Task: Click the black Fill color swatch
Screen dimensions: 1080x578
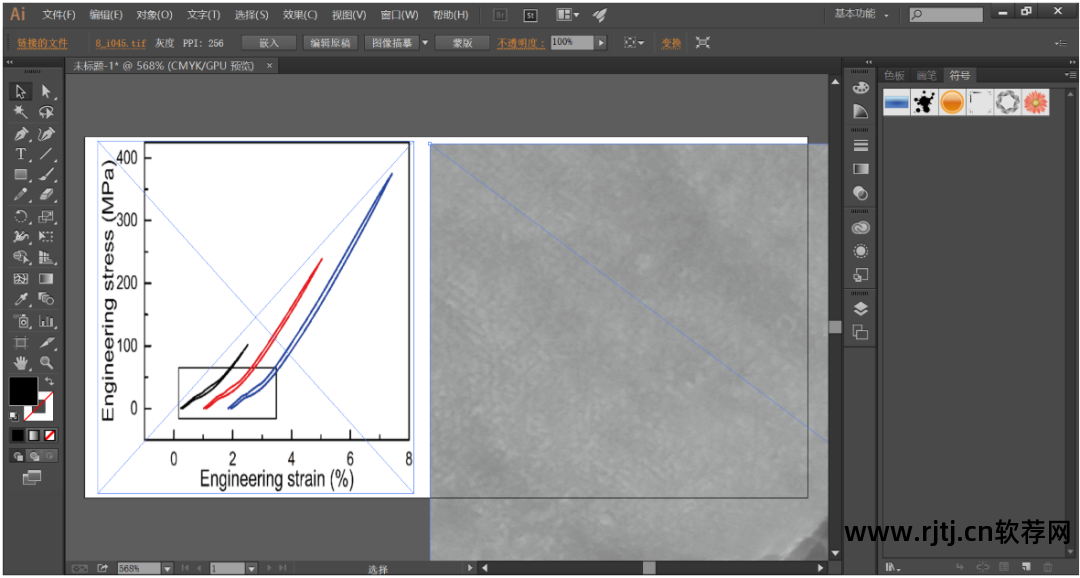Action: 23,392
